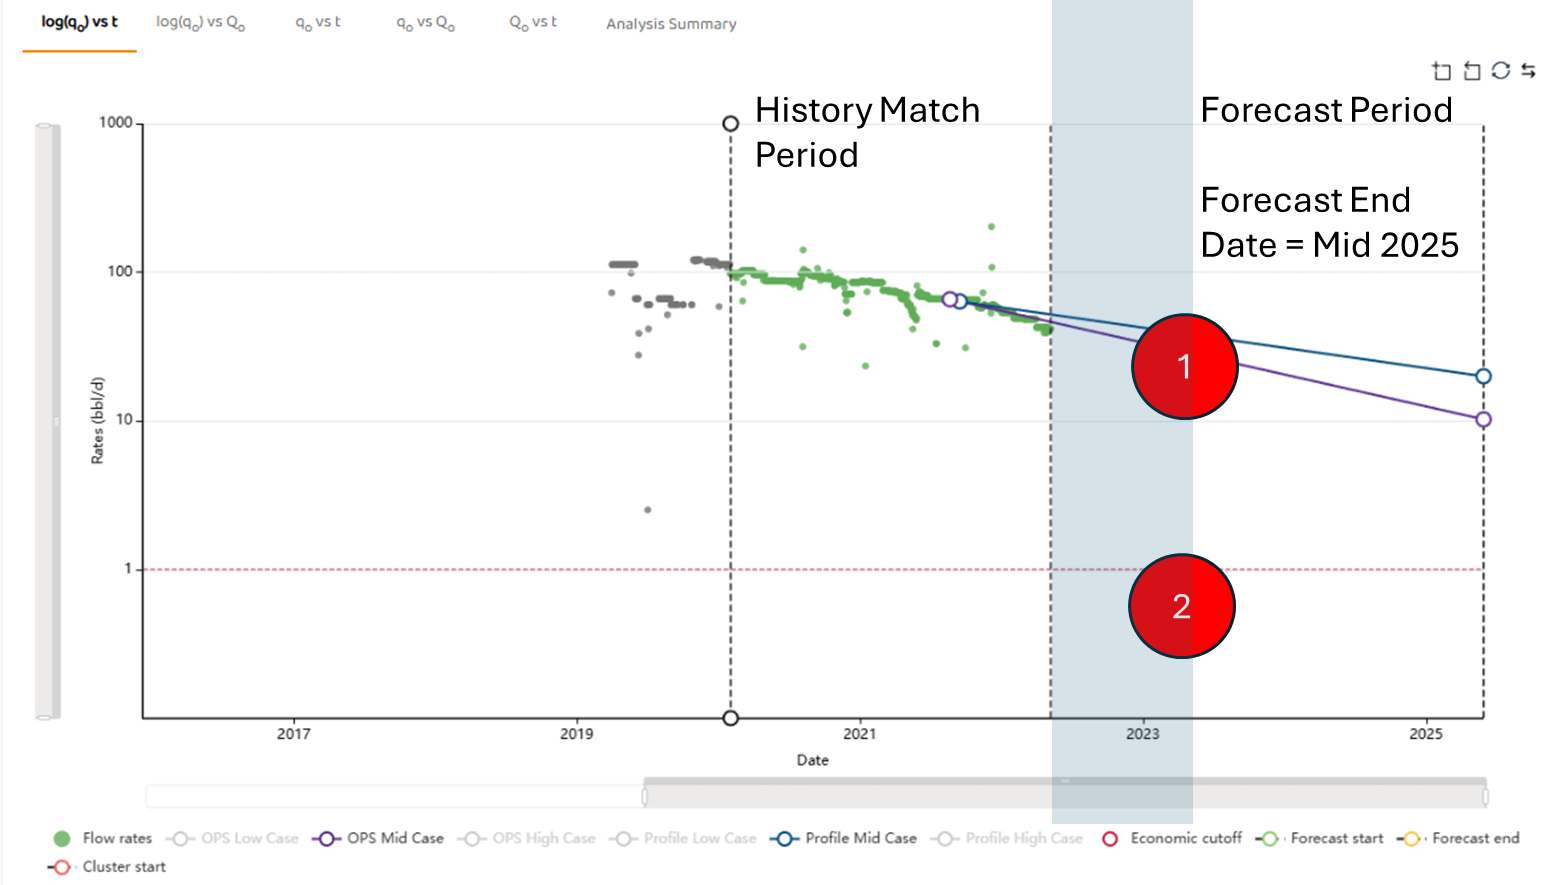Select the OPS Mid Case end-point handle
The width and height of the screenshot is (1546, 885).
[x=1483, y=420]
